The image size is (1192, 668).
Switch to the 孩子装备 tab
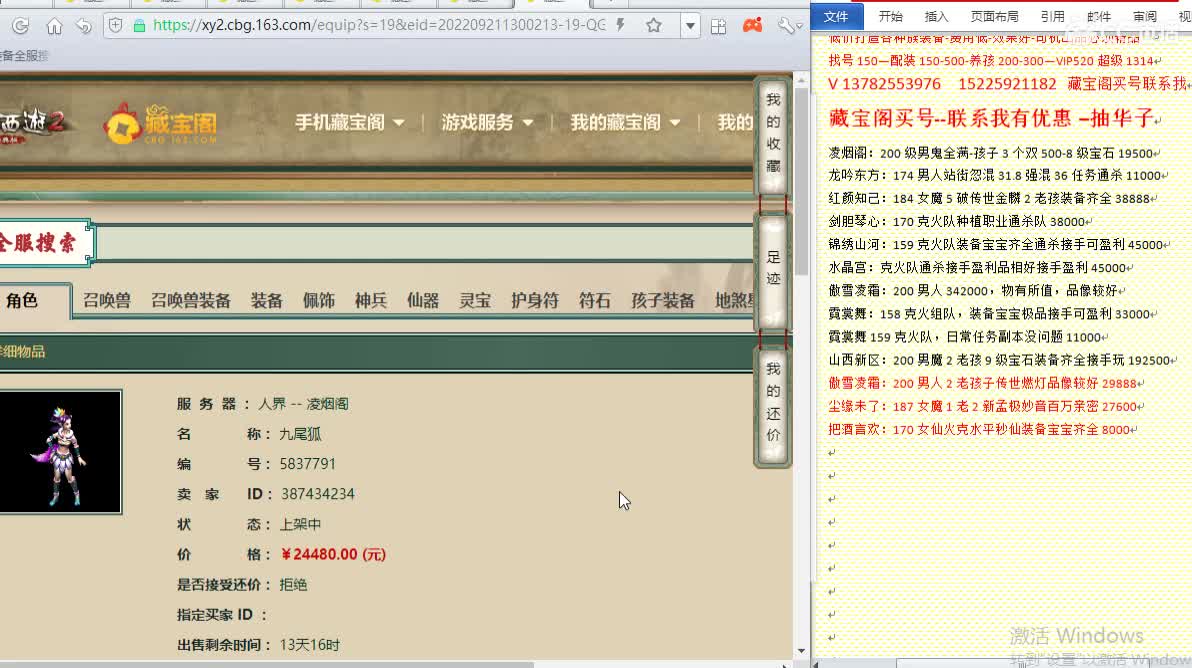click(x=663, y=301)
